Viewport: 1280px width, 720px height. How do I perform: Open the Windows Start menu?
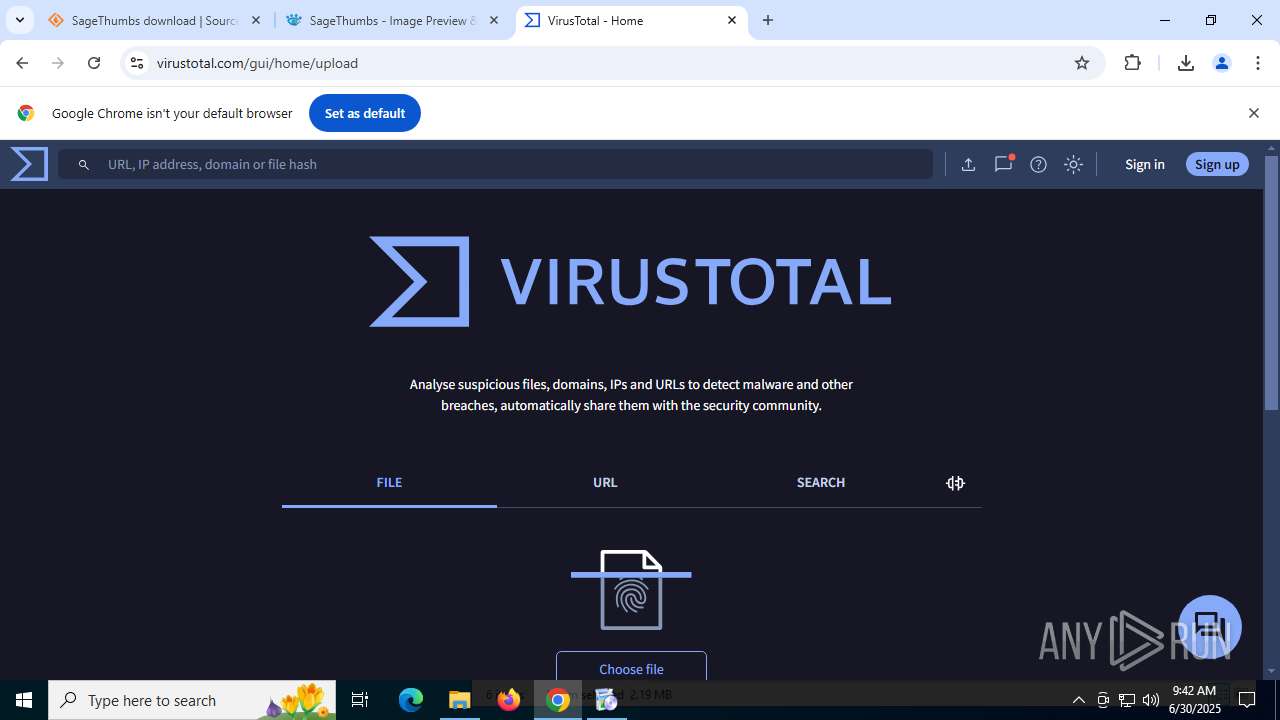(x=24, y=700)
